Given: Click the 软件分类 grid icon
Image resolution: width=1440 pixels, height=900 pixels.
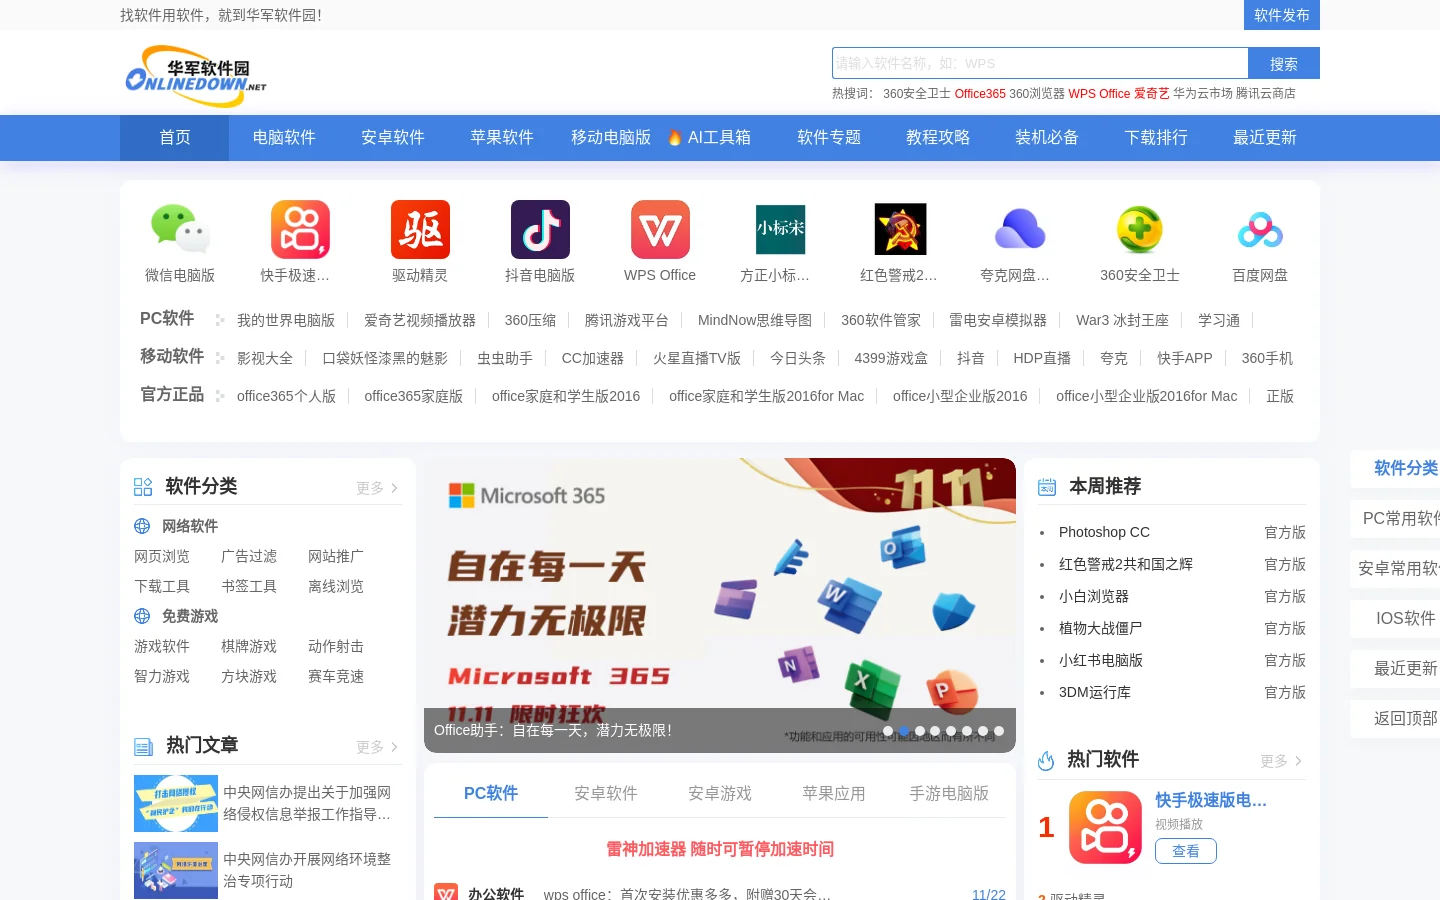Looking at the screenshot, I should coord(143,487).
